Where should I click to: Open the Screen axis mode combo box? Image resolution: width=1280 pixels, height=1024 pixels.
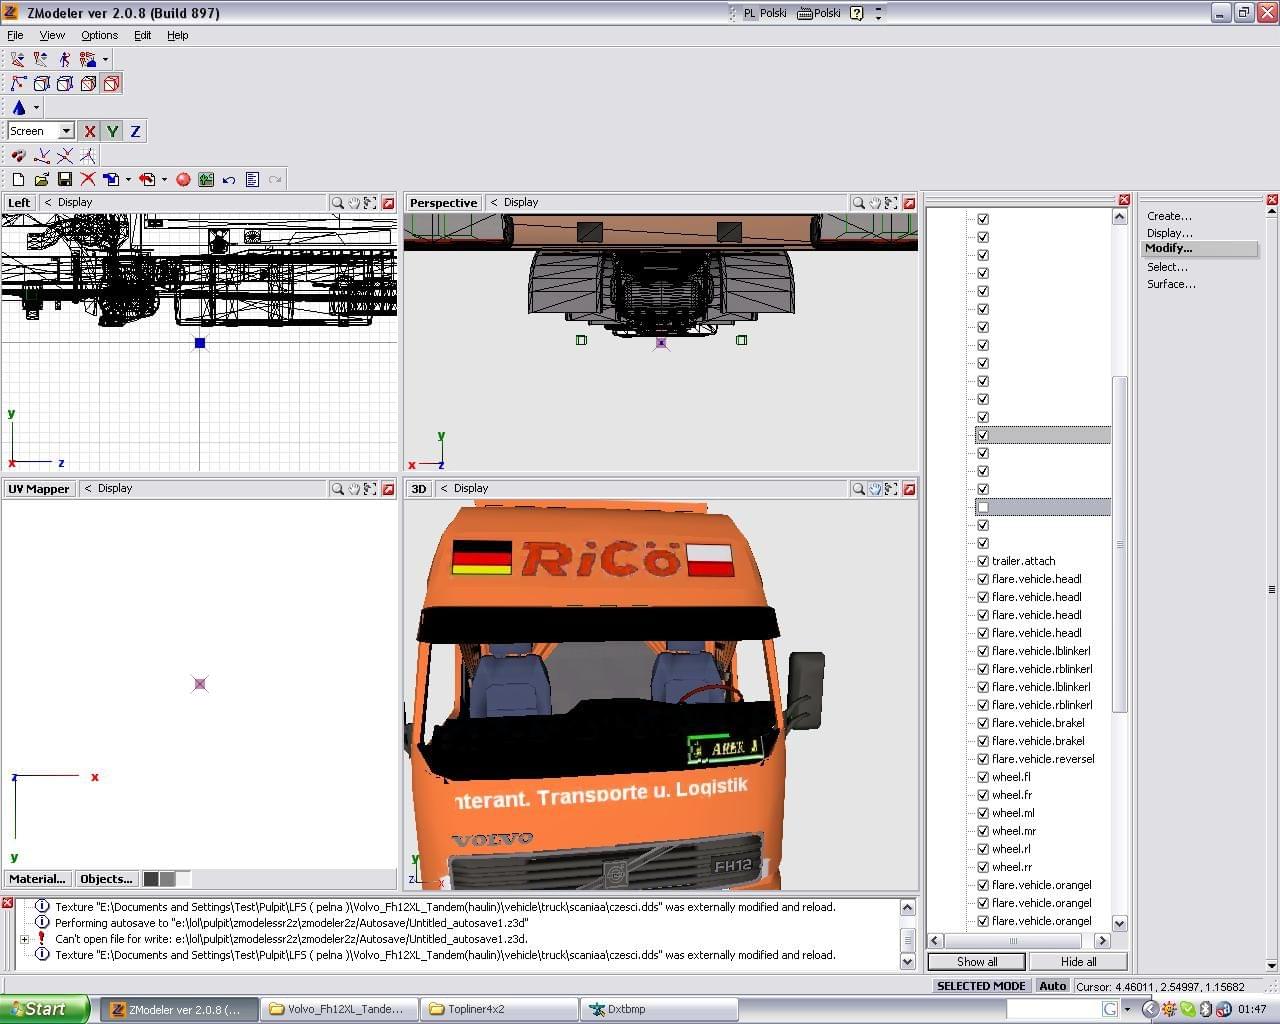[41, 131]
